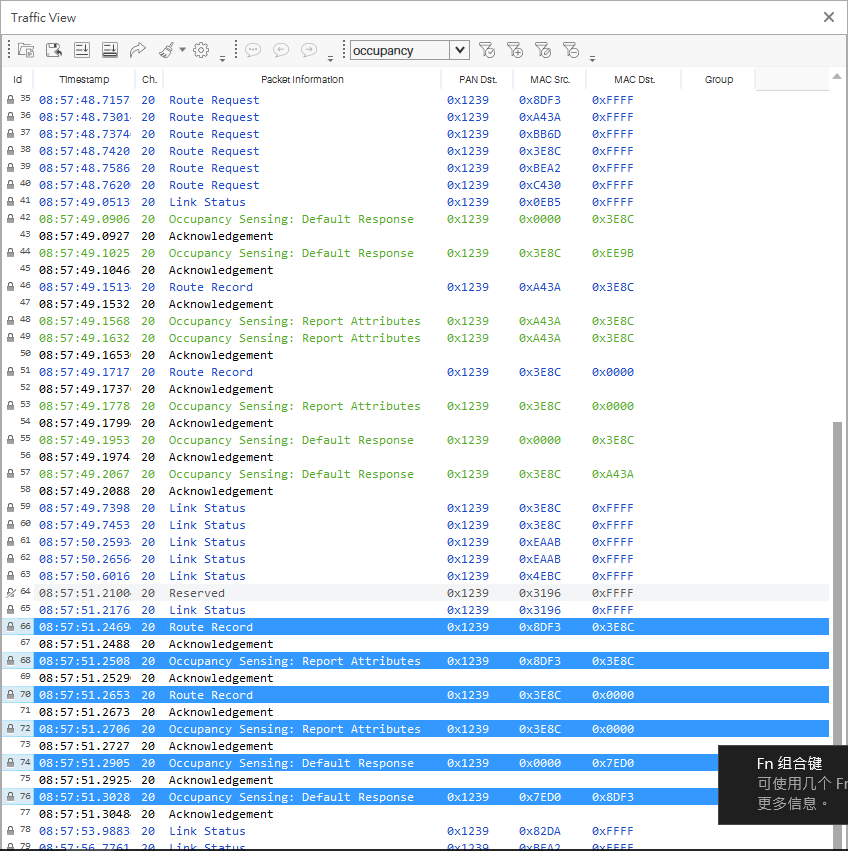This screenshot has height=851, width=850.
Task: Click MAC destination 0x7ED0 in packet 74
Action: pos(613,763)
